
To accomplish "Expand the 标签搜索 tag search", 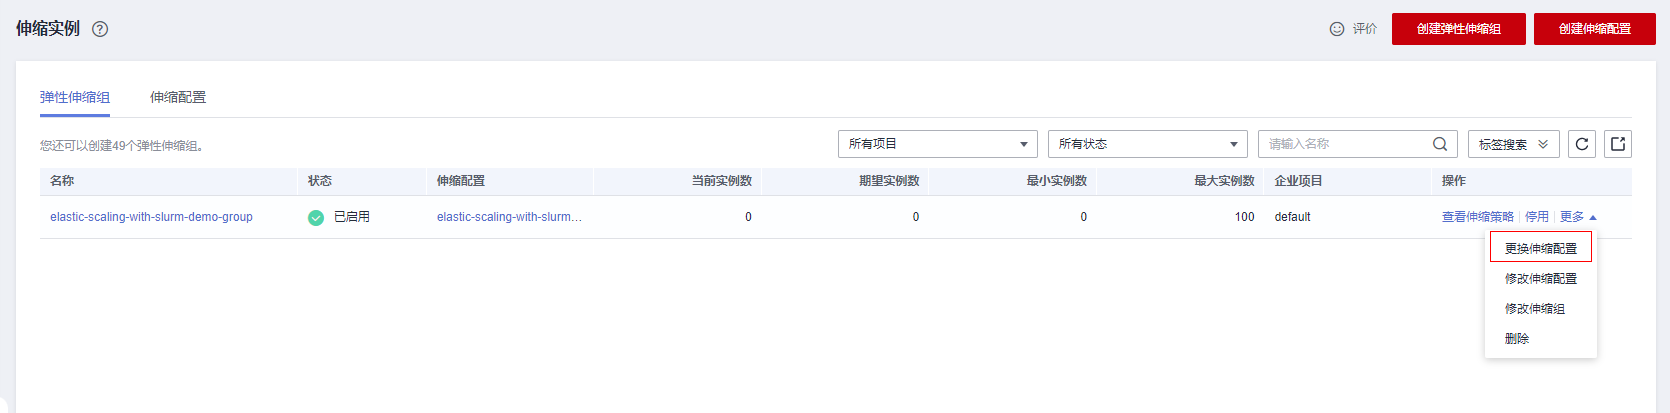I will pos(1513,144).
